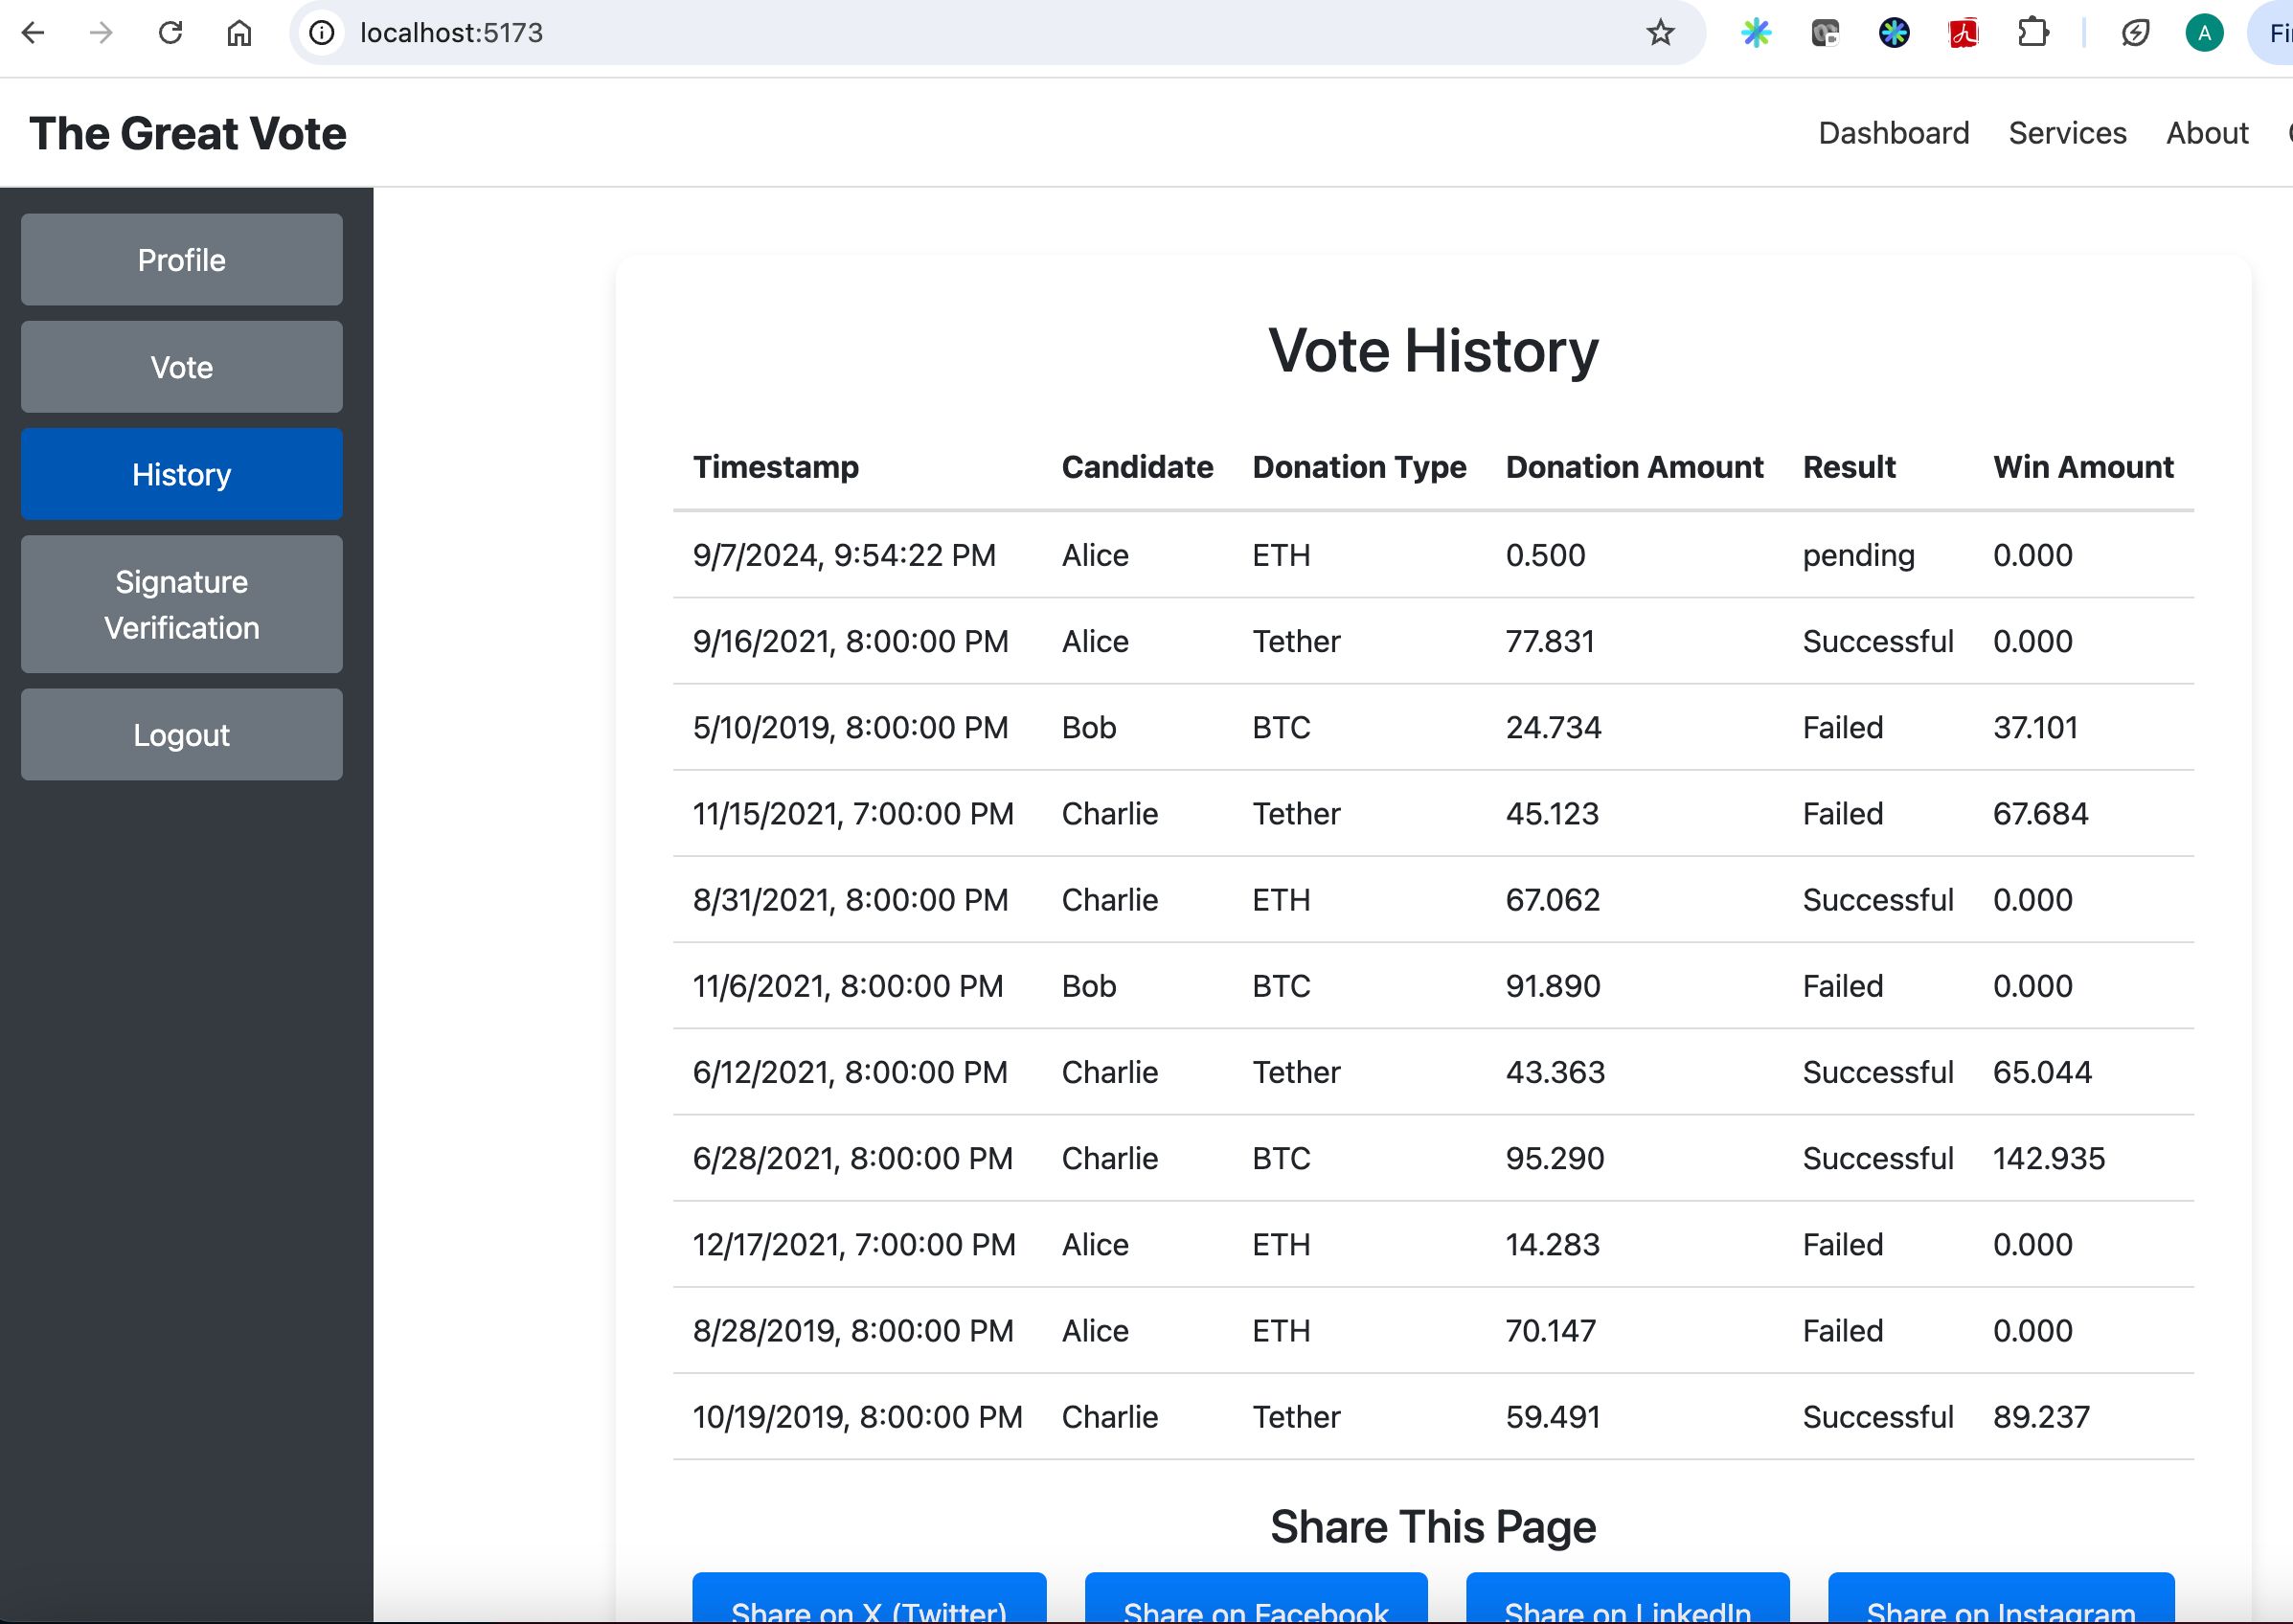Click the Vote sidebar icon

click(181, 366)
